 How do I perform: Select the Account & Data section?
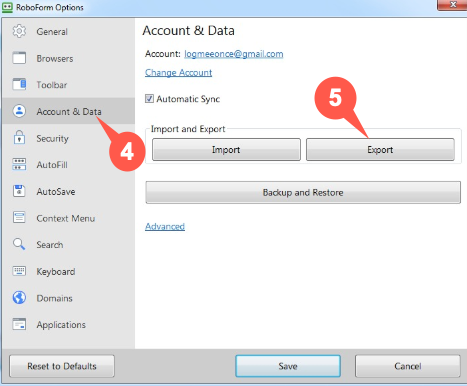point(68,111)
